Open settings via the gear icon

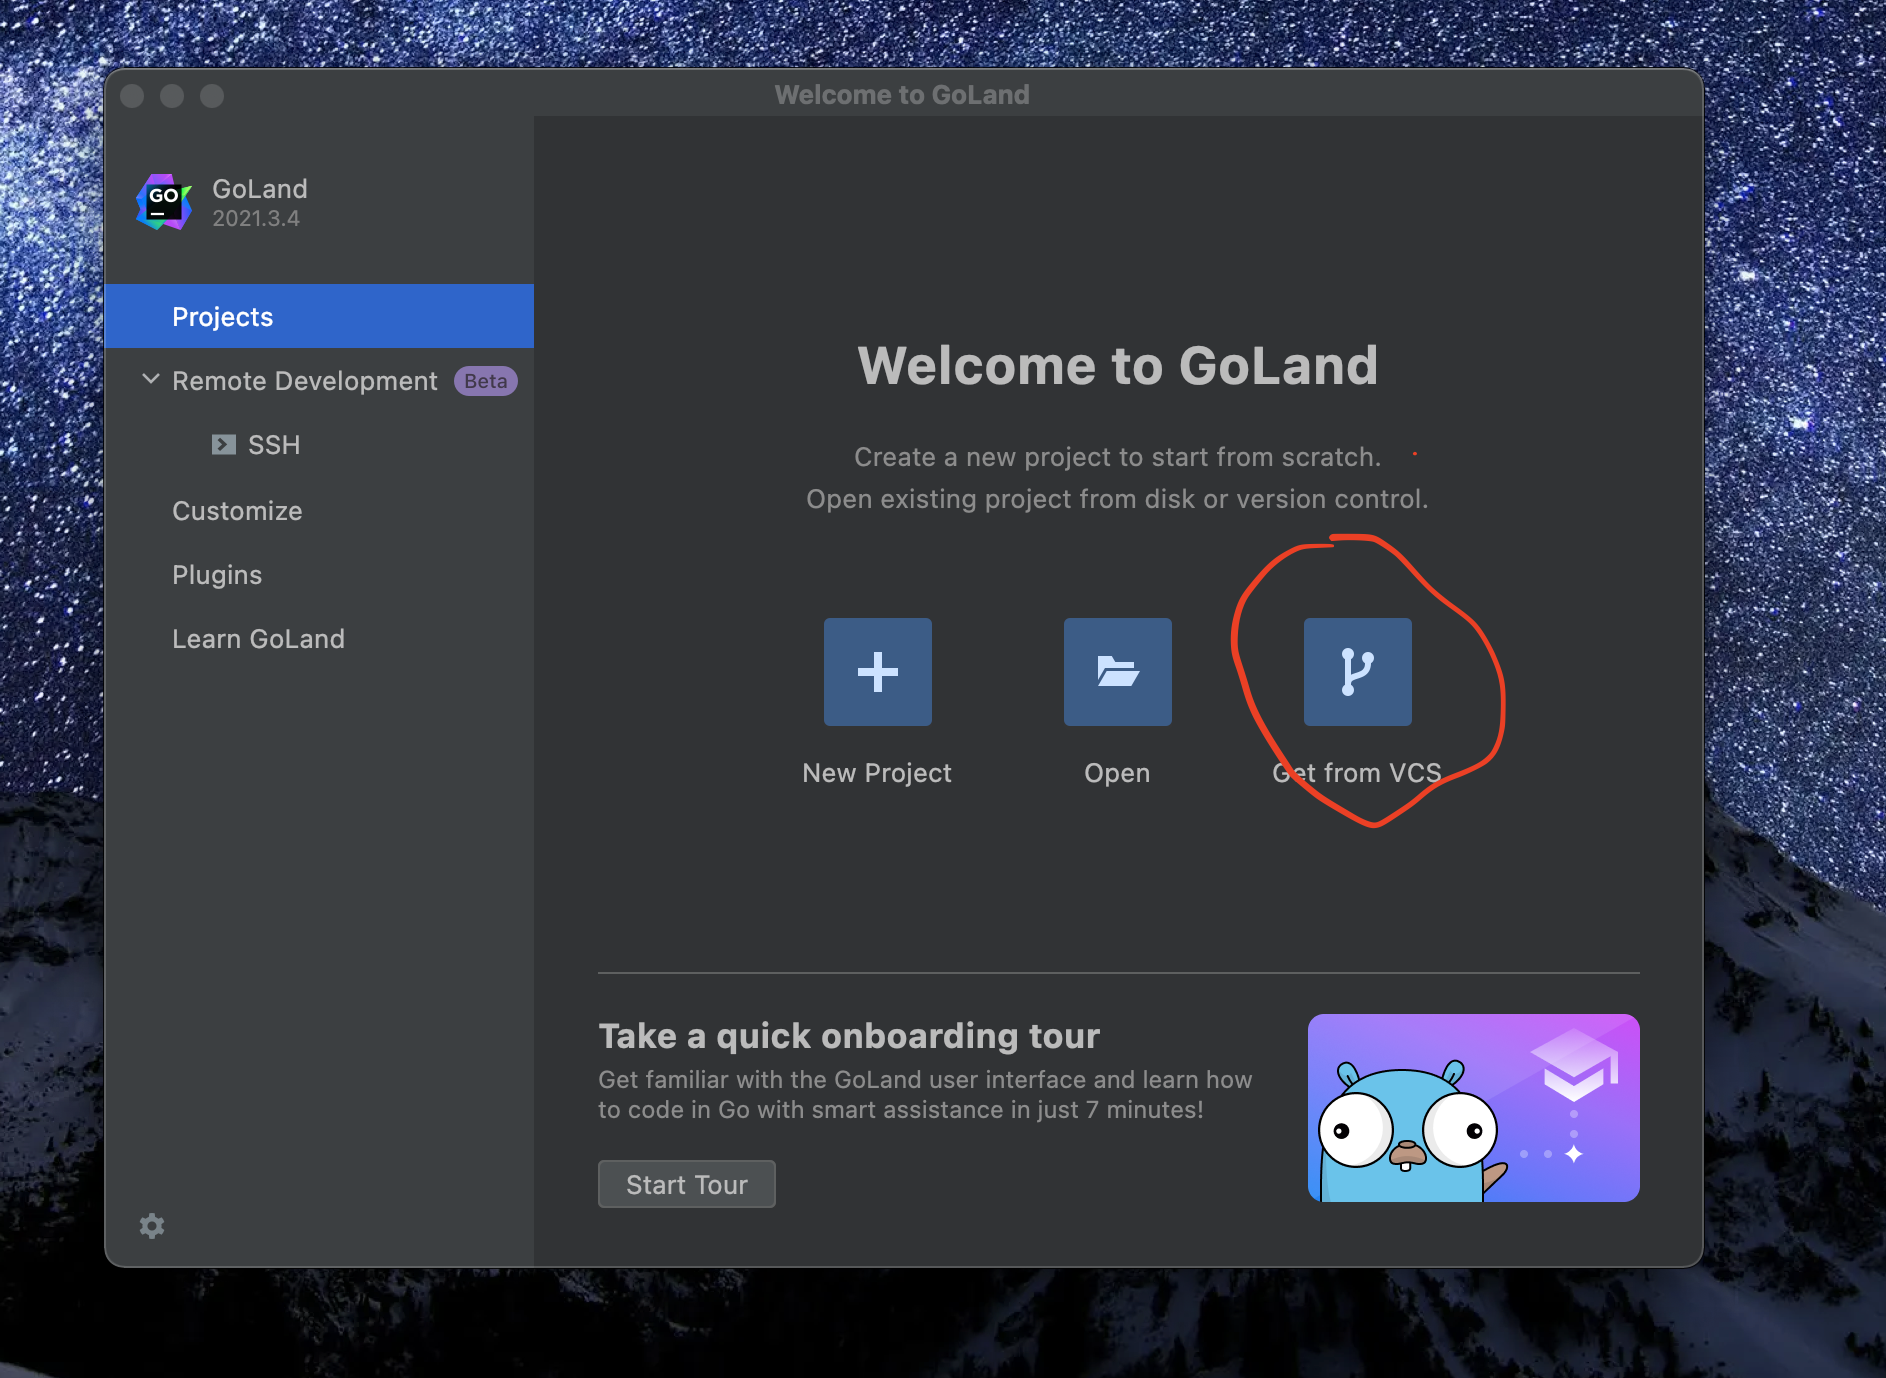point(152,1226)
